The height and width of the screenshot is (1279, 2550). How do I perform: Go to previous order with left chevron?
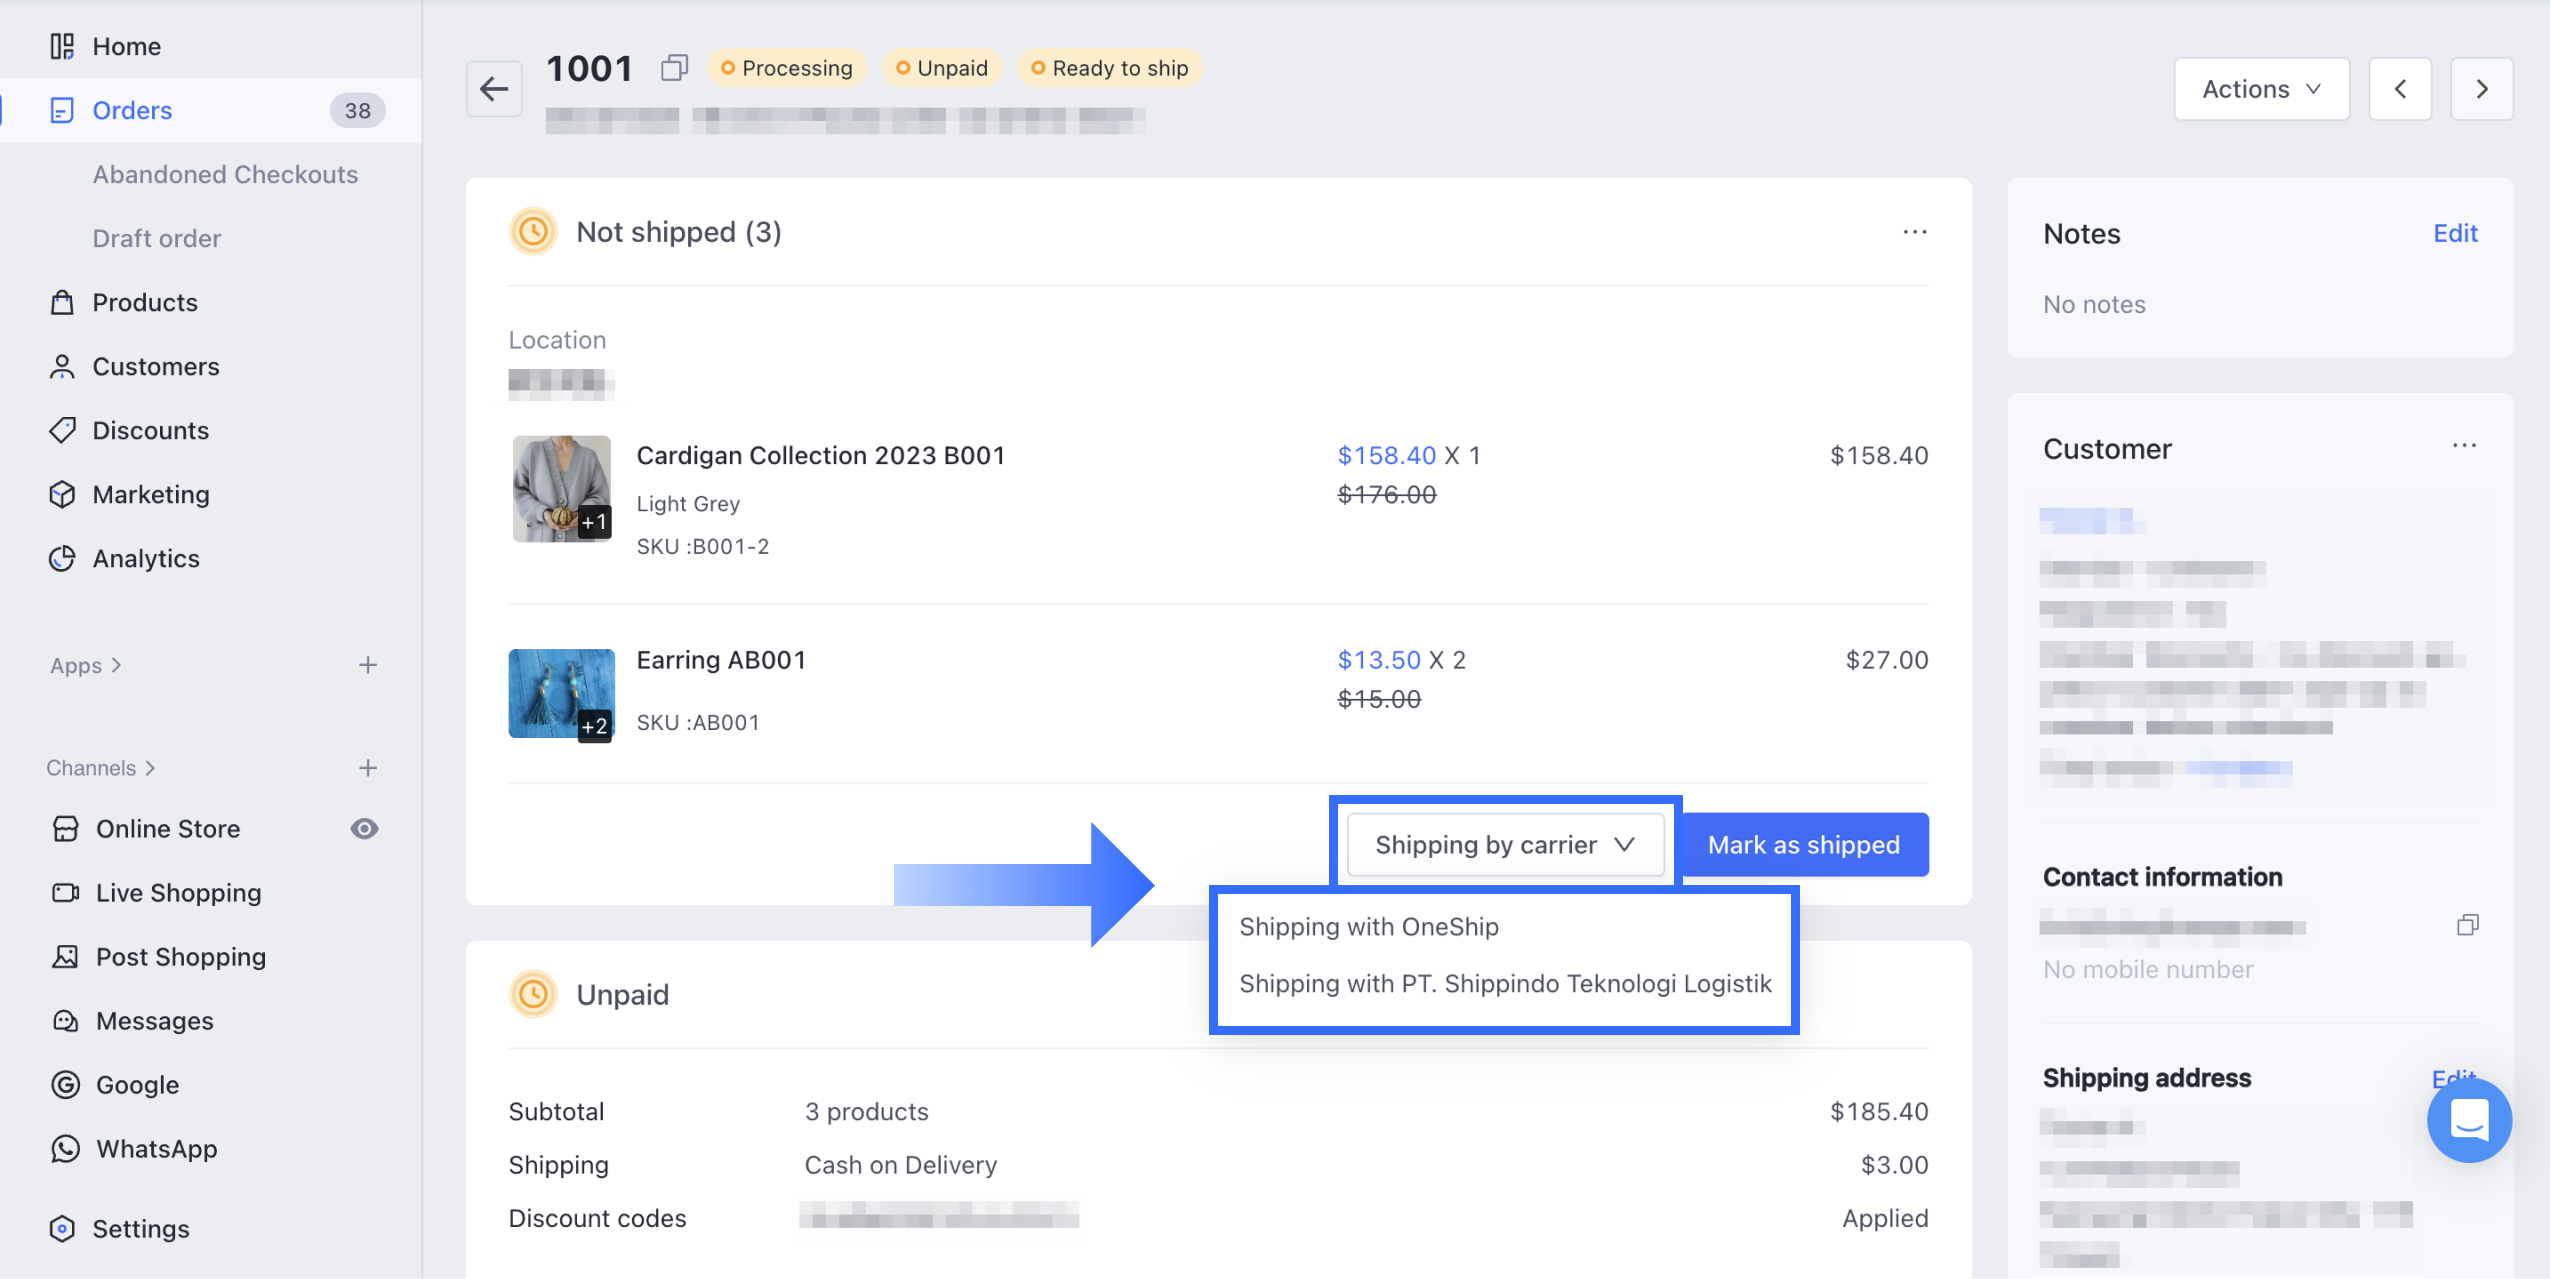click(x=2400, y=89)
